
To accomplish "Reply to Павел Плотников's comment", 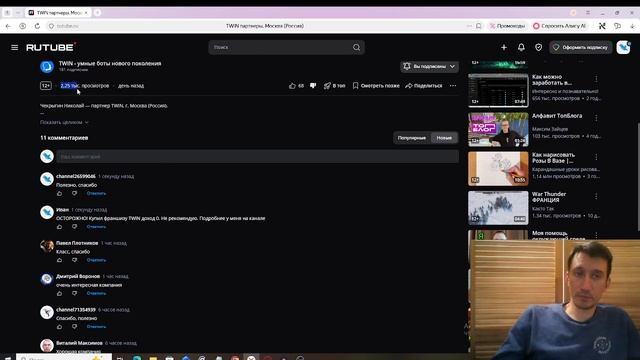I will click(96, 260).
